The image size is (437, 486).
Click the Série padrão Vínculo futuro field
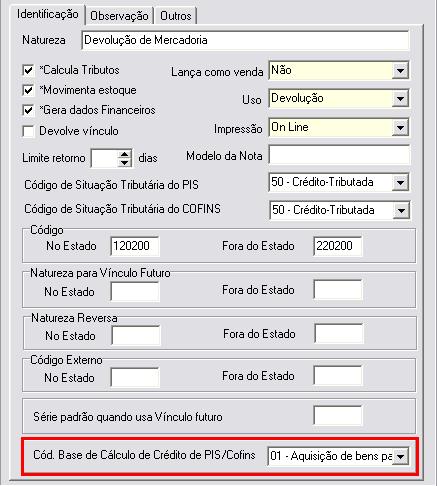(338, 415)
